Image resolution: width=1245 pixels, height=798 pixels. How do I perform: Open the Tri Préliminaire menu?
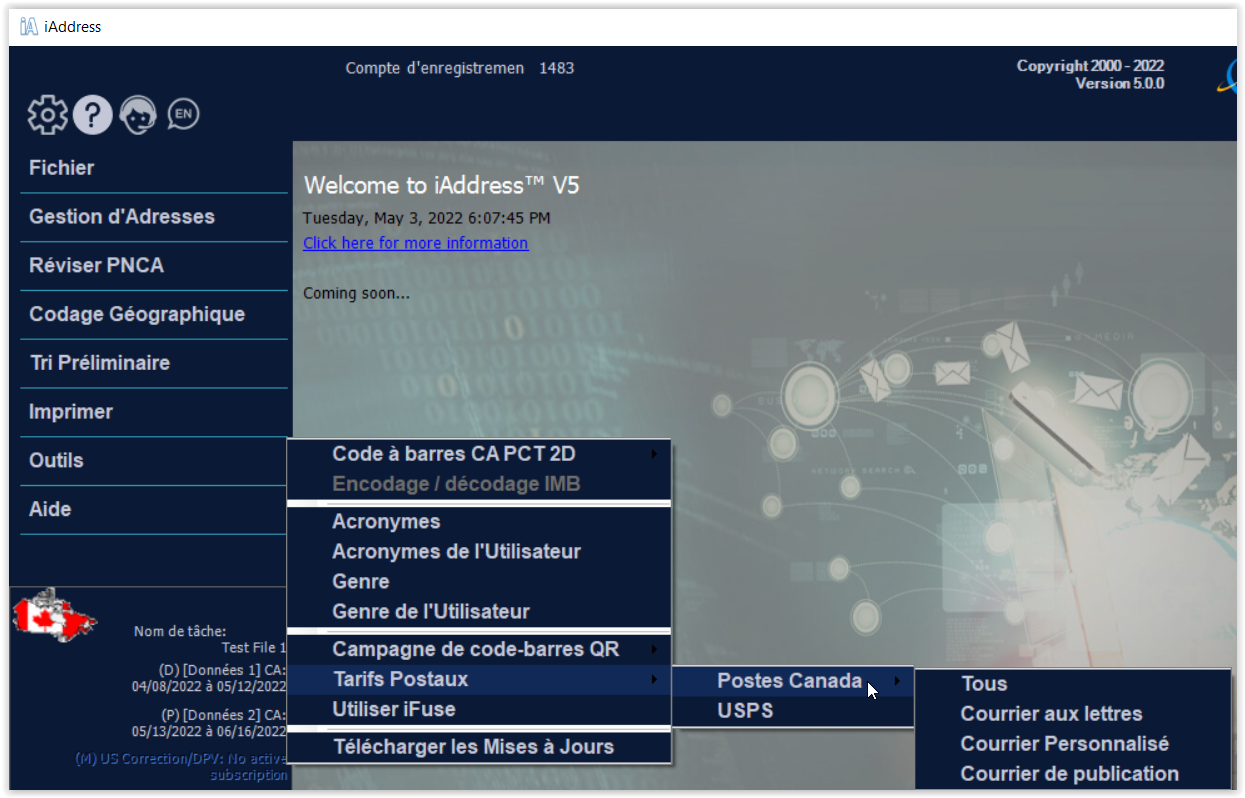[154, 363]
